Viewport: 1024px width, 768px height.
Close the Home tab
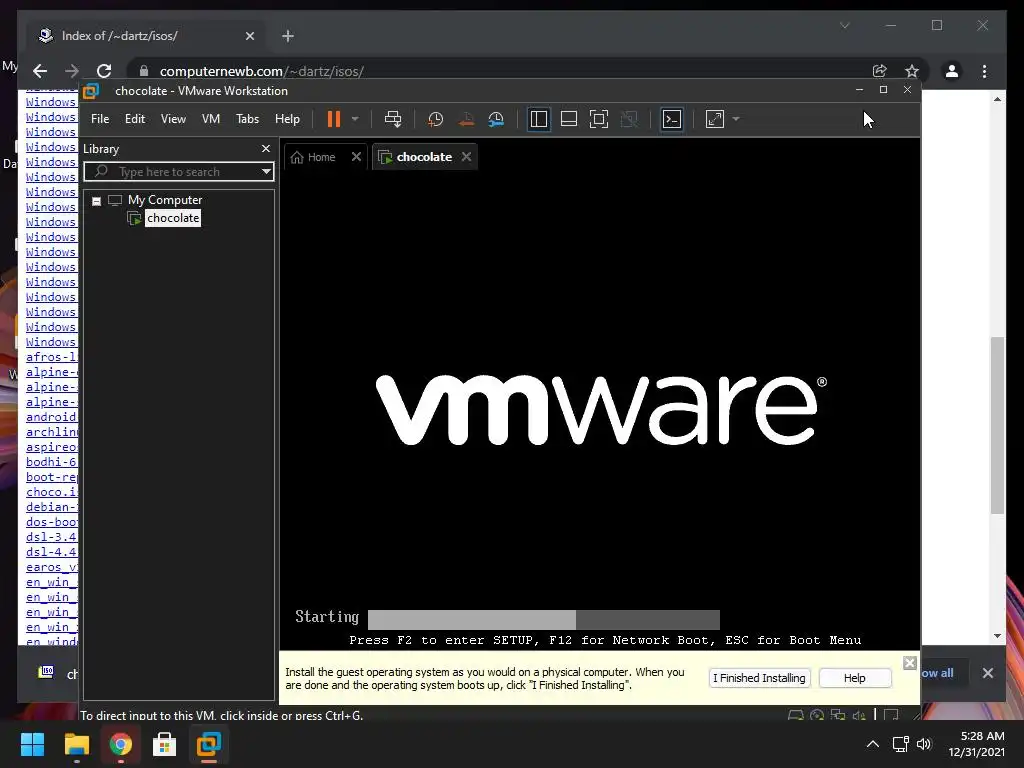356,157
